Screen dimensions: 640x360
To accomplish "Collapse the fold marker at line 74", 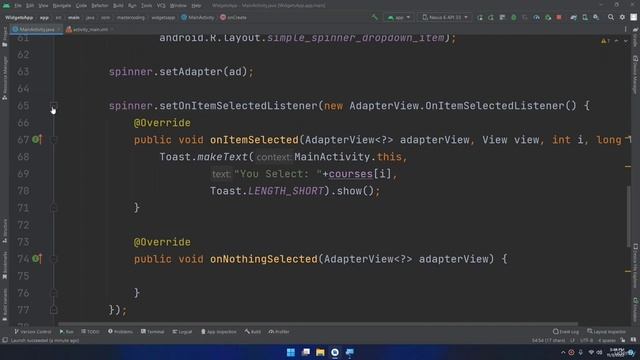I will pos(53,259).
